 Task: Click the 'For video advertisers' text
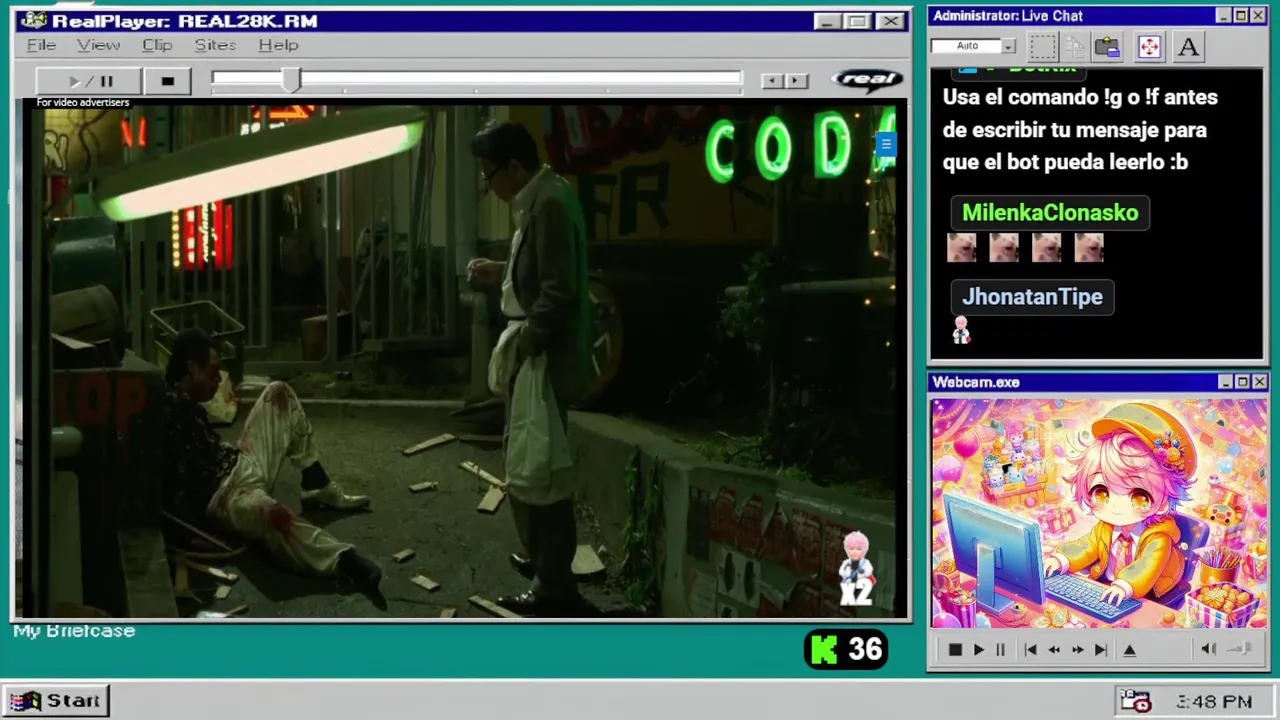click(83, 102)
